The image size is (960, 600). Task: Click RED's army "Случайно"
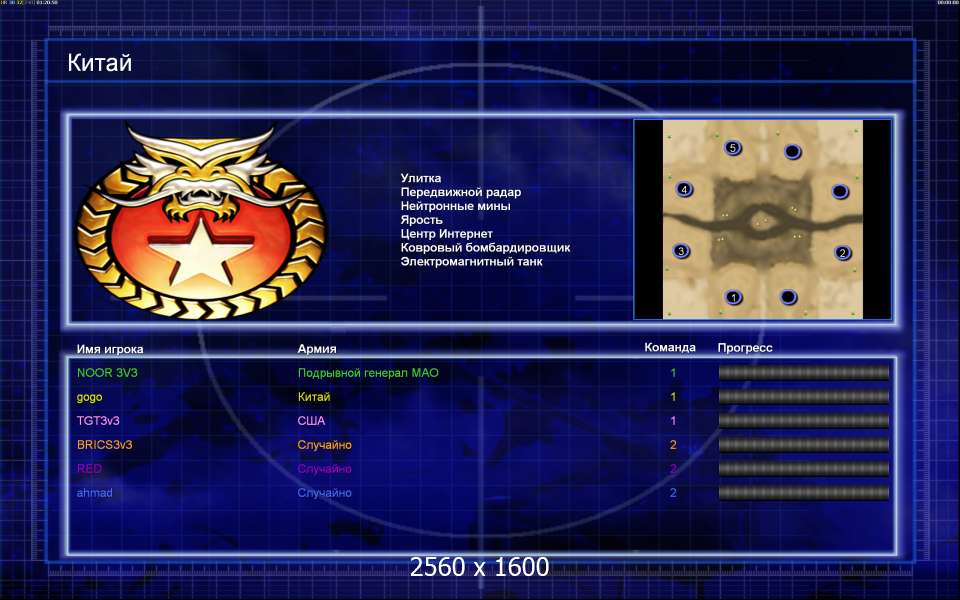pos(324,469)
